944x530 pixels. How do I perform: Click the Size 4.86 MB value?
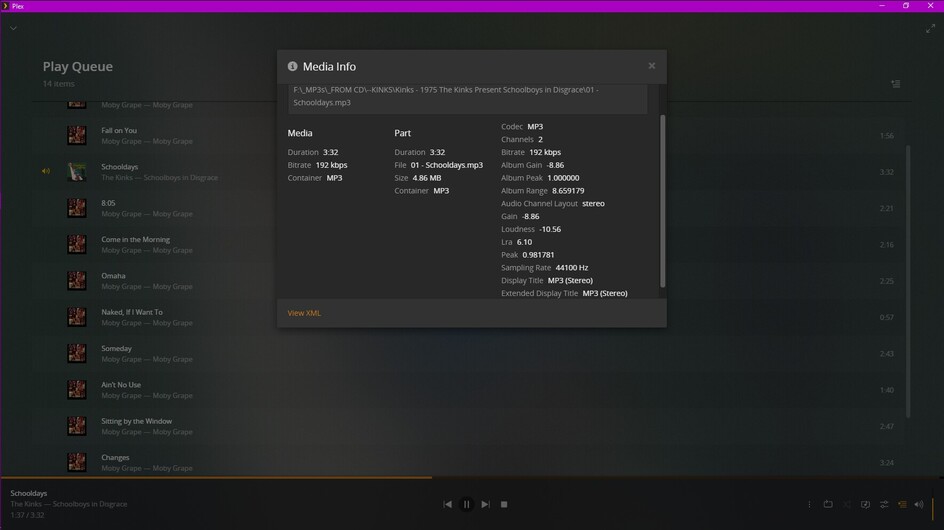tap(427, 178)
